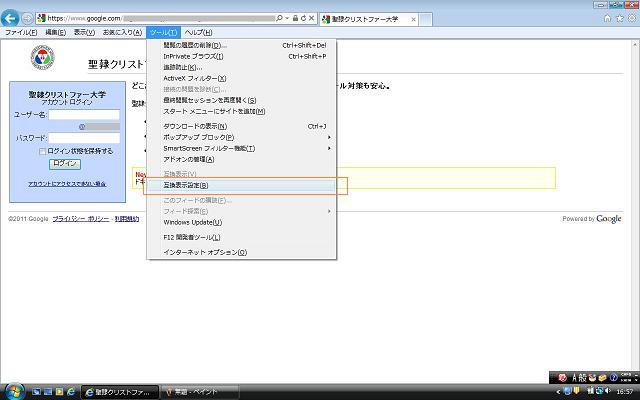Click the Favorites star icon at top right
This screenshot has width=640, height=400.
point(620,18)
